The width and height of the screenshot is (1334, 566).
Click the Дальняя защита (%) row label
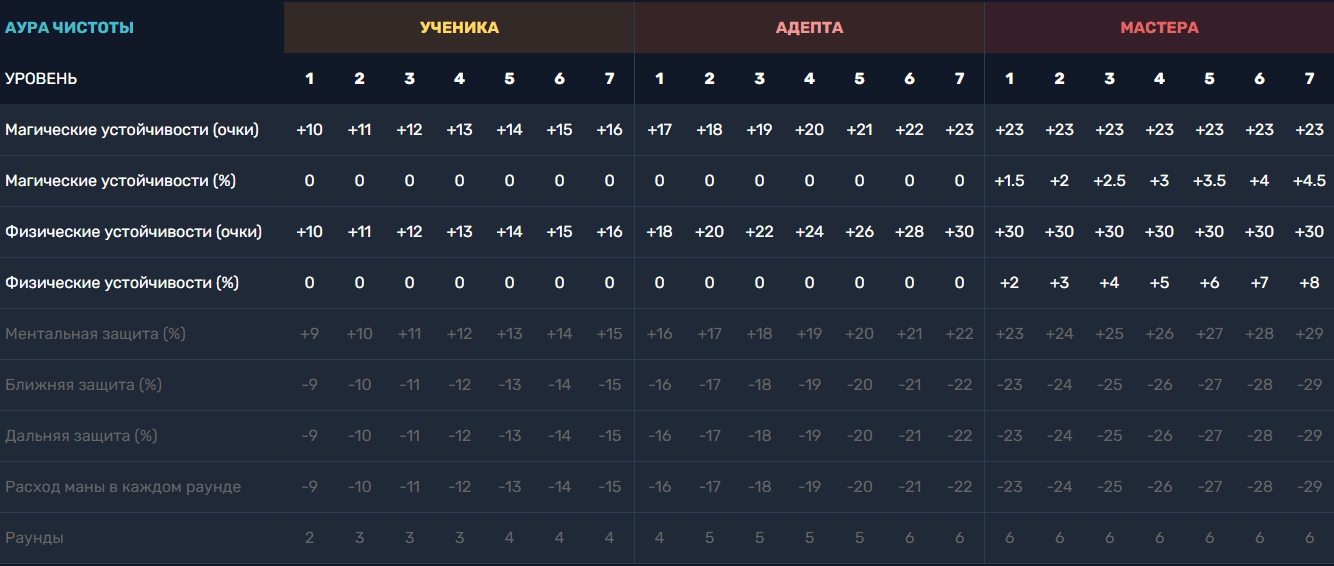tap(82, 436)
